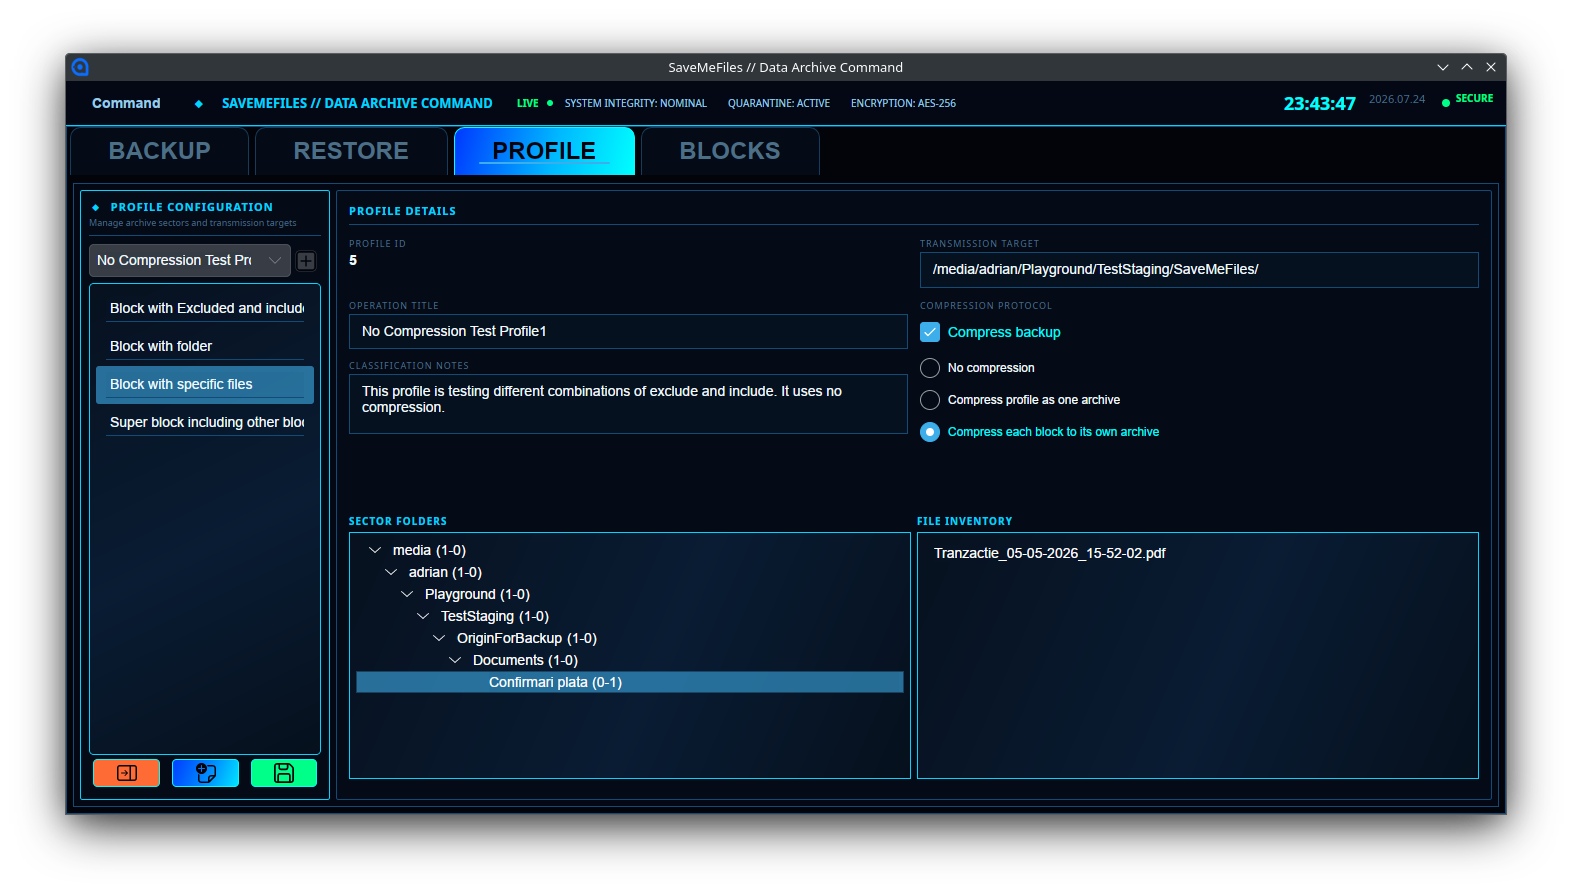Click the profile ID value 5
The width and height of the screenshot is (1573, 893).
[353, 260]
